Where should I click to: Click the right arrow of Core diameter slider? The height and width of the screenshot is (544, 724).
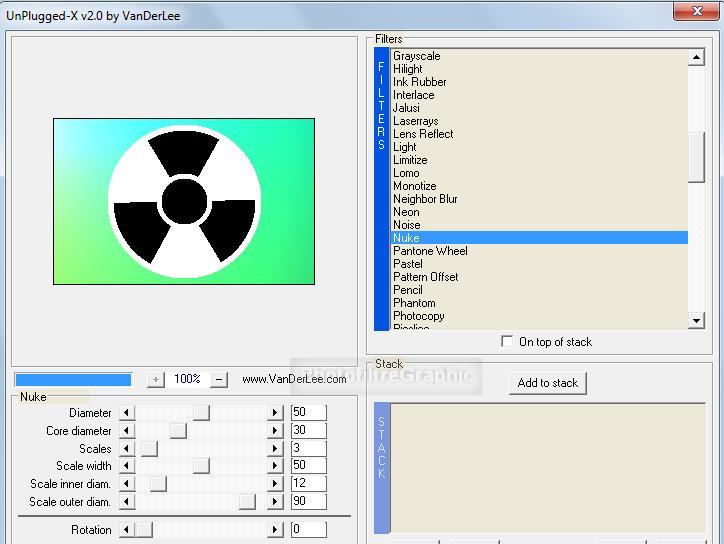click(x=275, y=430)
